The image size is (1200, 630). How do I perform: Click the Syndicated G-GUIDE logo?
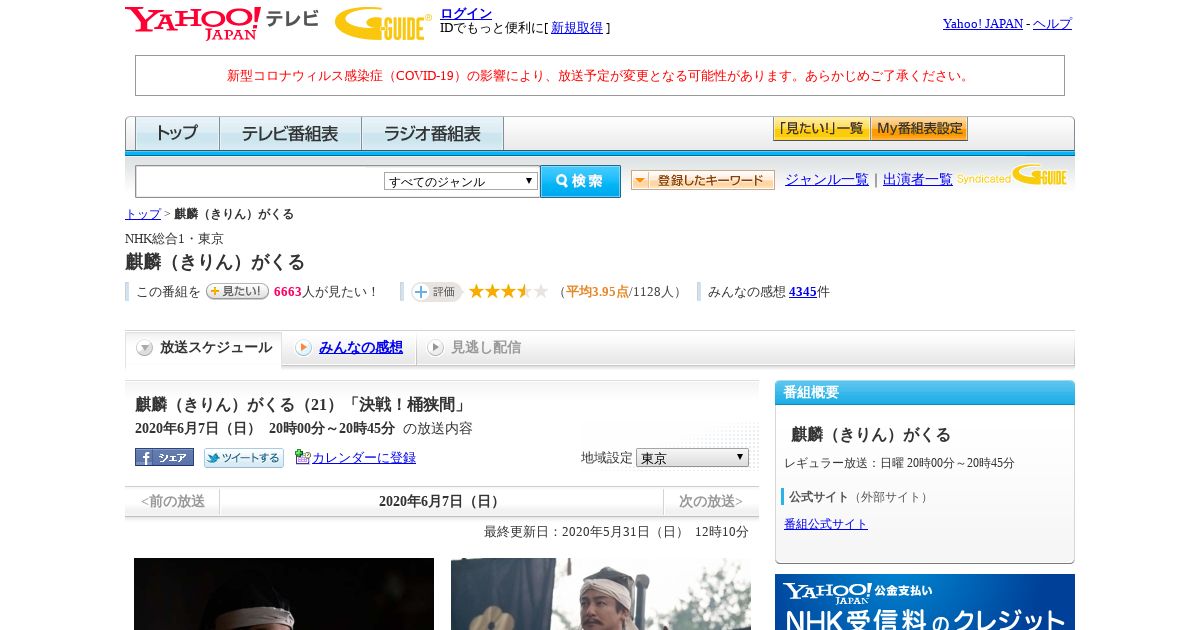point(1012,176)
